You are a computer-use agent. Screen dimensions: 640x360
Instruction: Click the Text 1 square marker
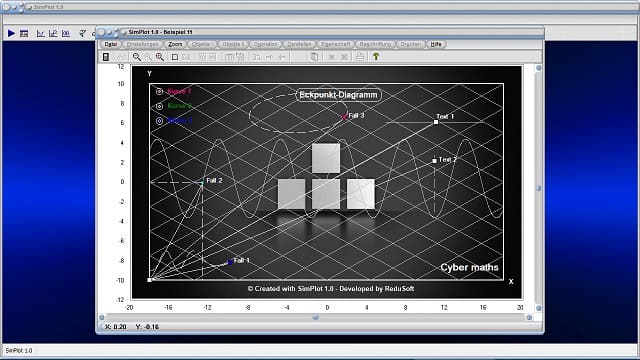pos(436,122)
